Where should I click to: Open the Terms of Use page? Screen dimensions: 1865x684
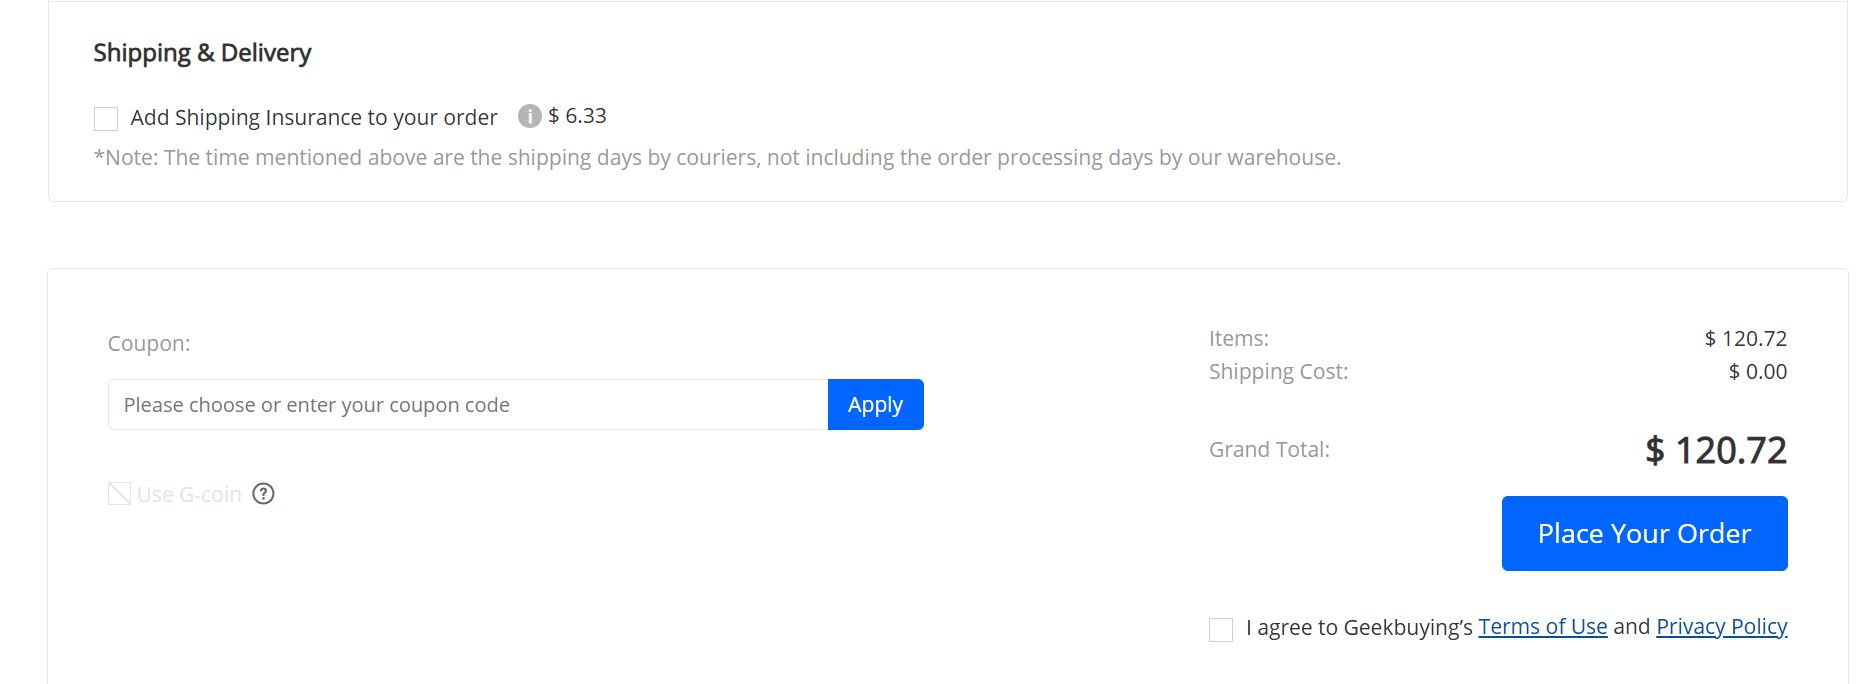coord(1540,626)
